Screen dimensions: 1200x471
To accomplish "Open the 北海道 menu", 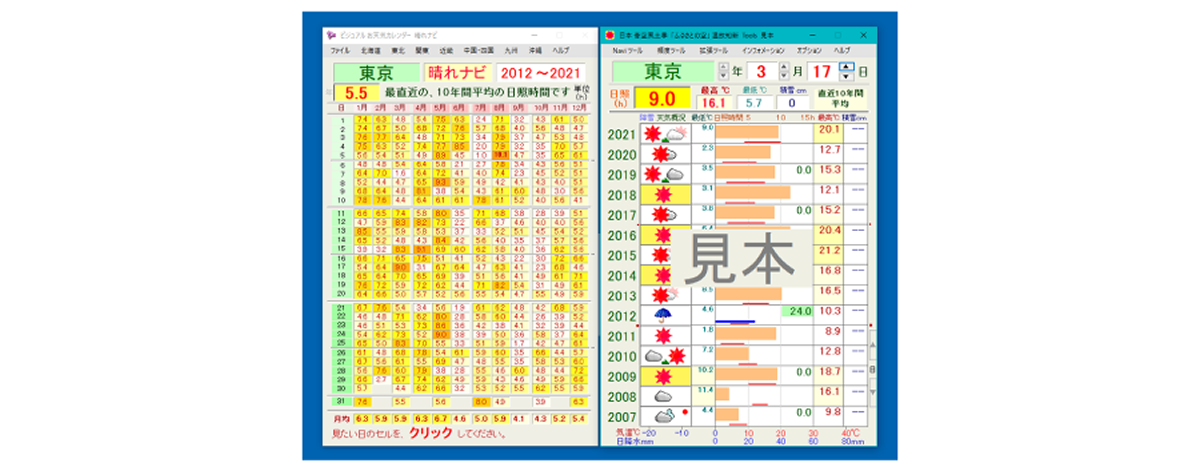I will click(x=369, y=50).
